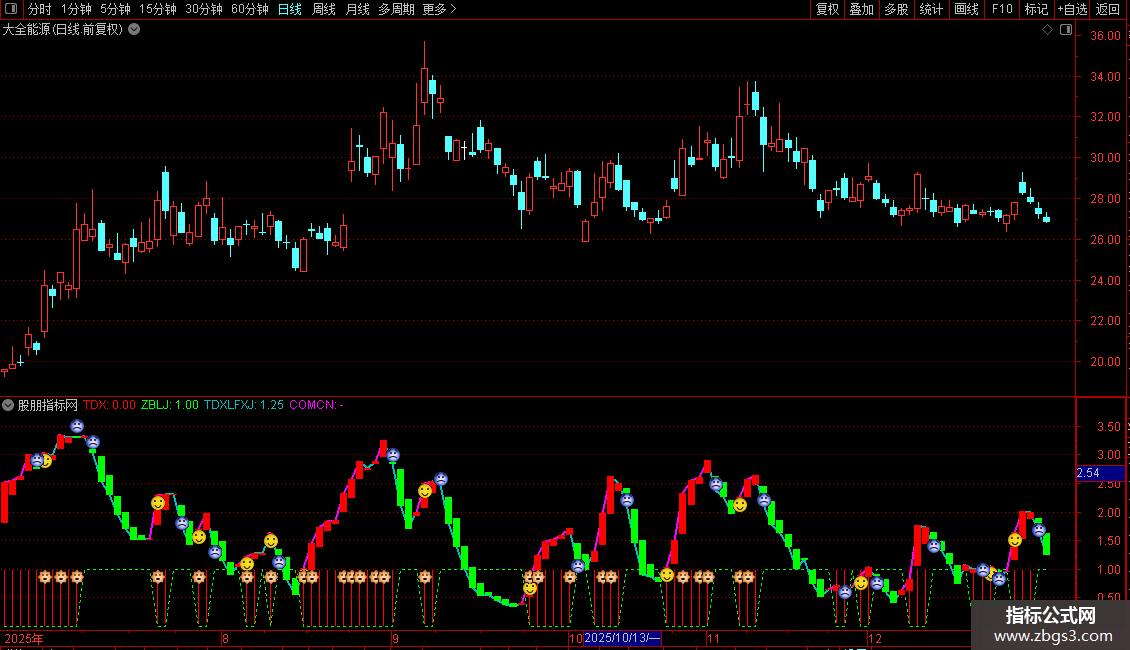This screenshot has width=1130, height=650.
Task: Expand the 更多 periods menu
Action: (x=439, y=9)
